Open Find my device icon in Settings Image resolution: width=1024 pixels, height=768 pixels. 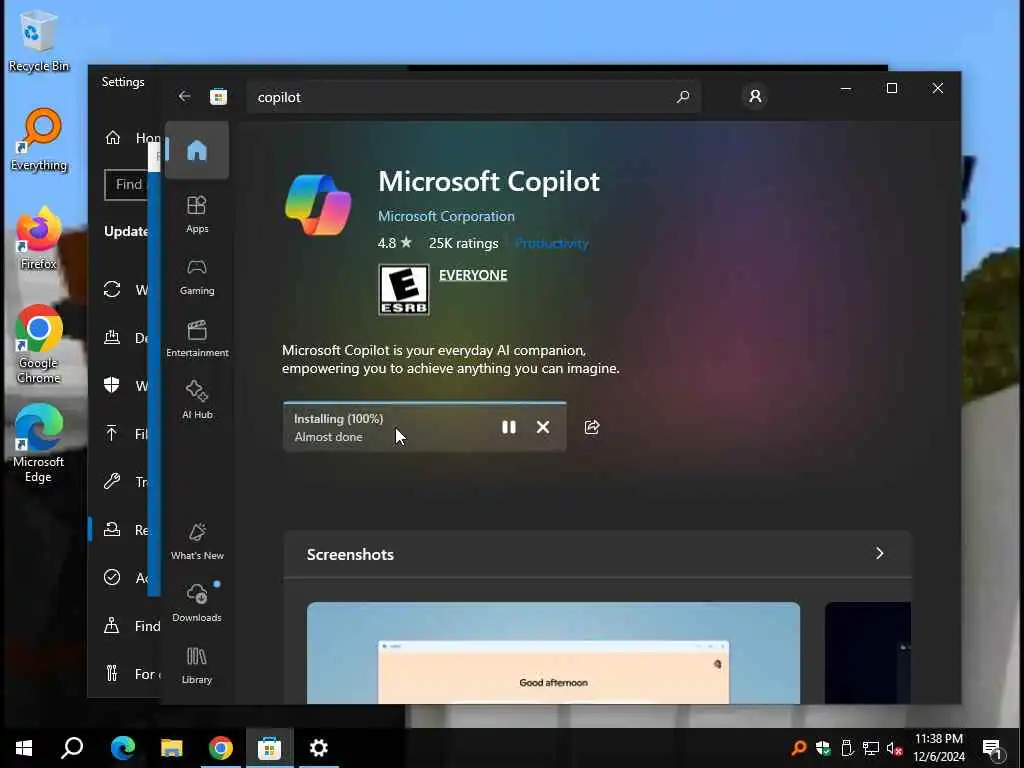point(112,626)
